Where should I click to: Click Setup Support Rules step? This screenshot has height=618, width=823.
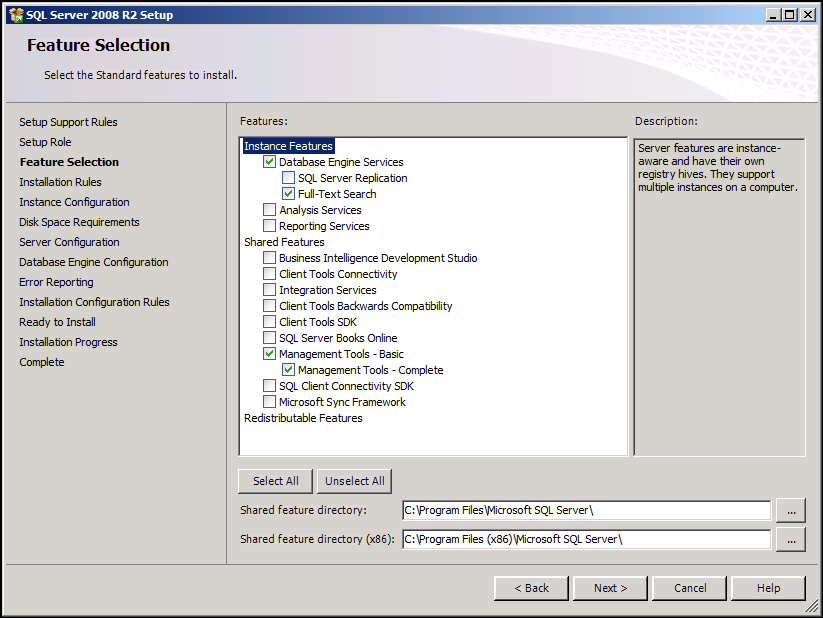coord(68,122)
